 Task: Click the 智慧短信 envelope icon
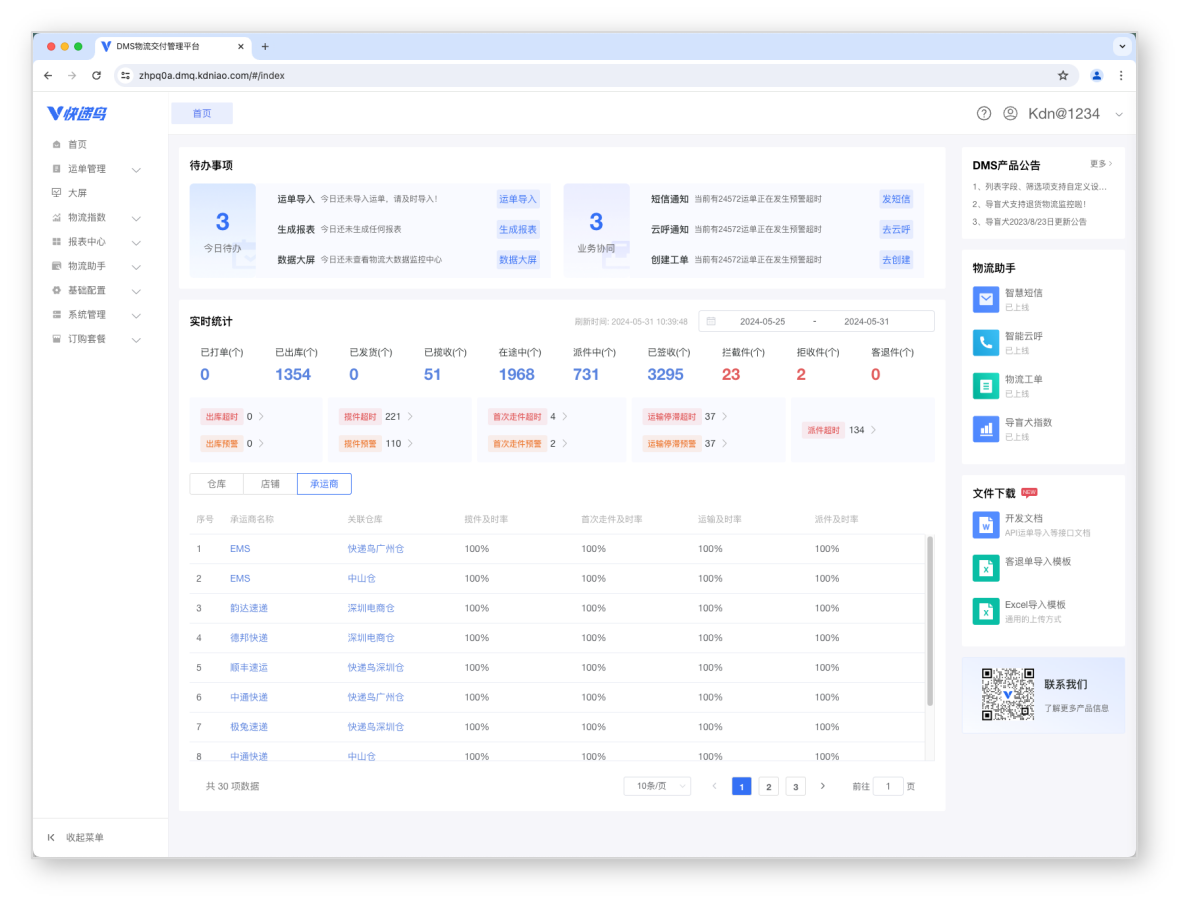(x=986, y=299)
